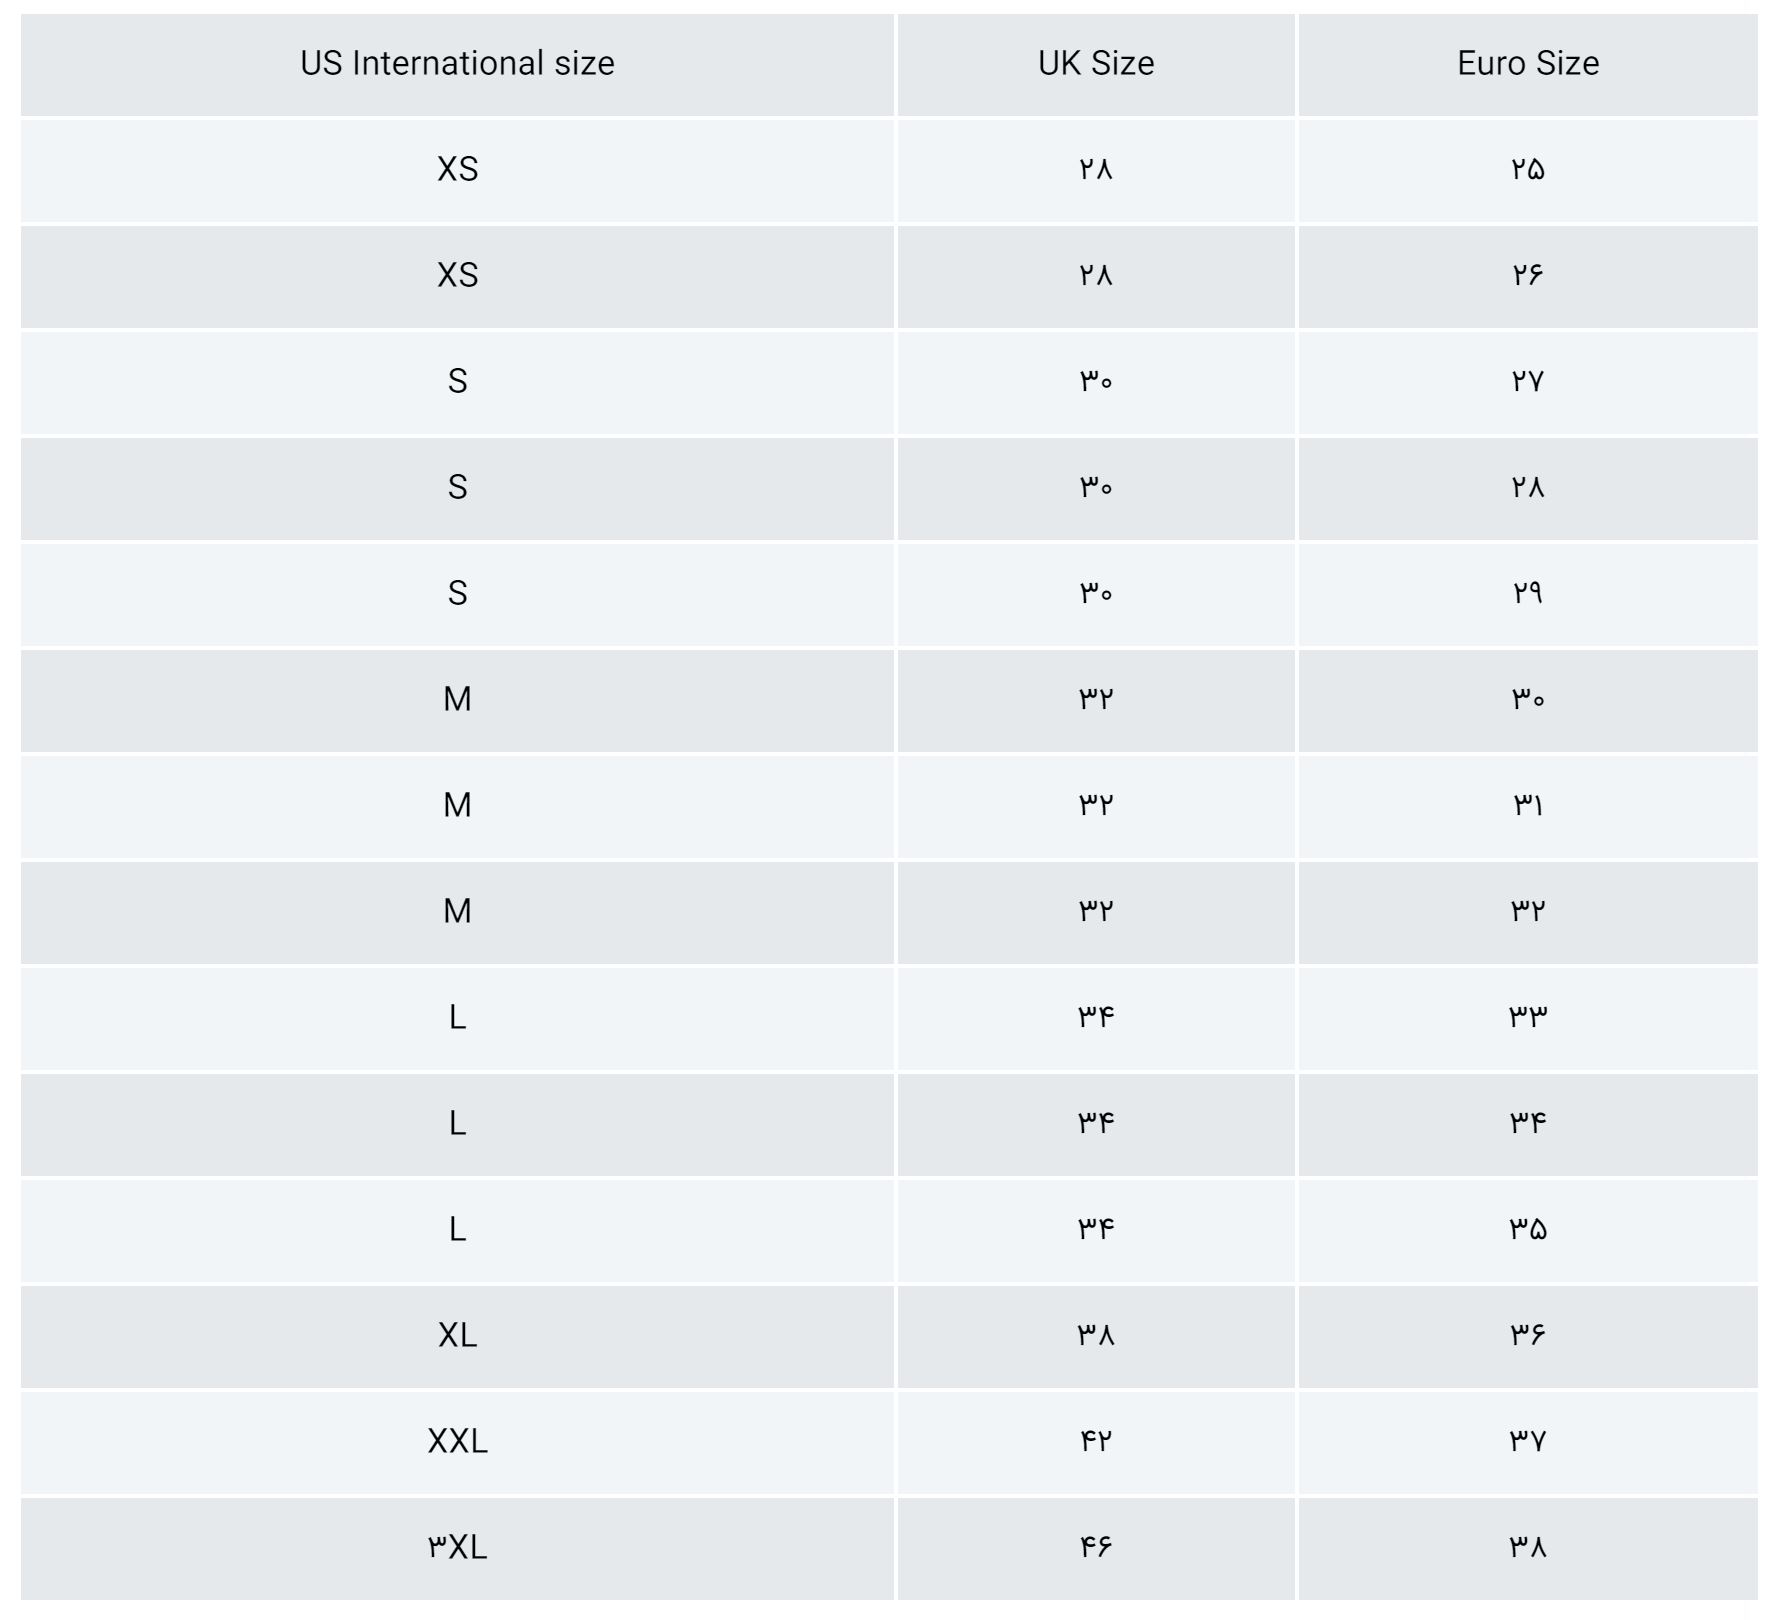
Task: Click the 'US International size' column header
Action: pos(457,64)
